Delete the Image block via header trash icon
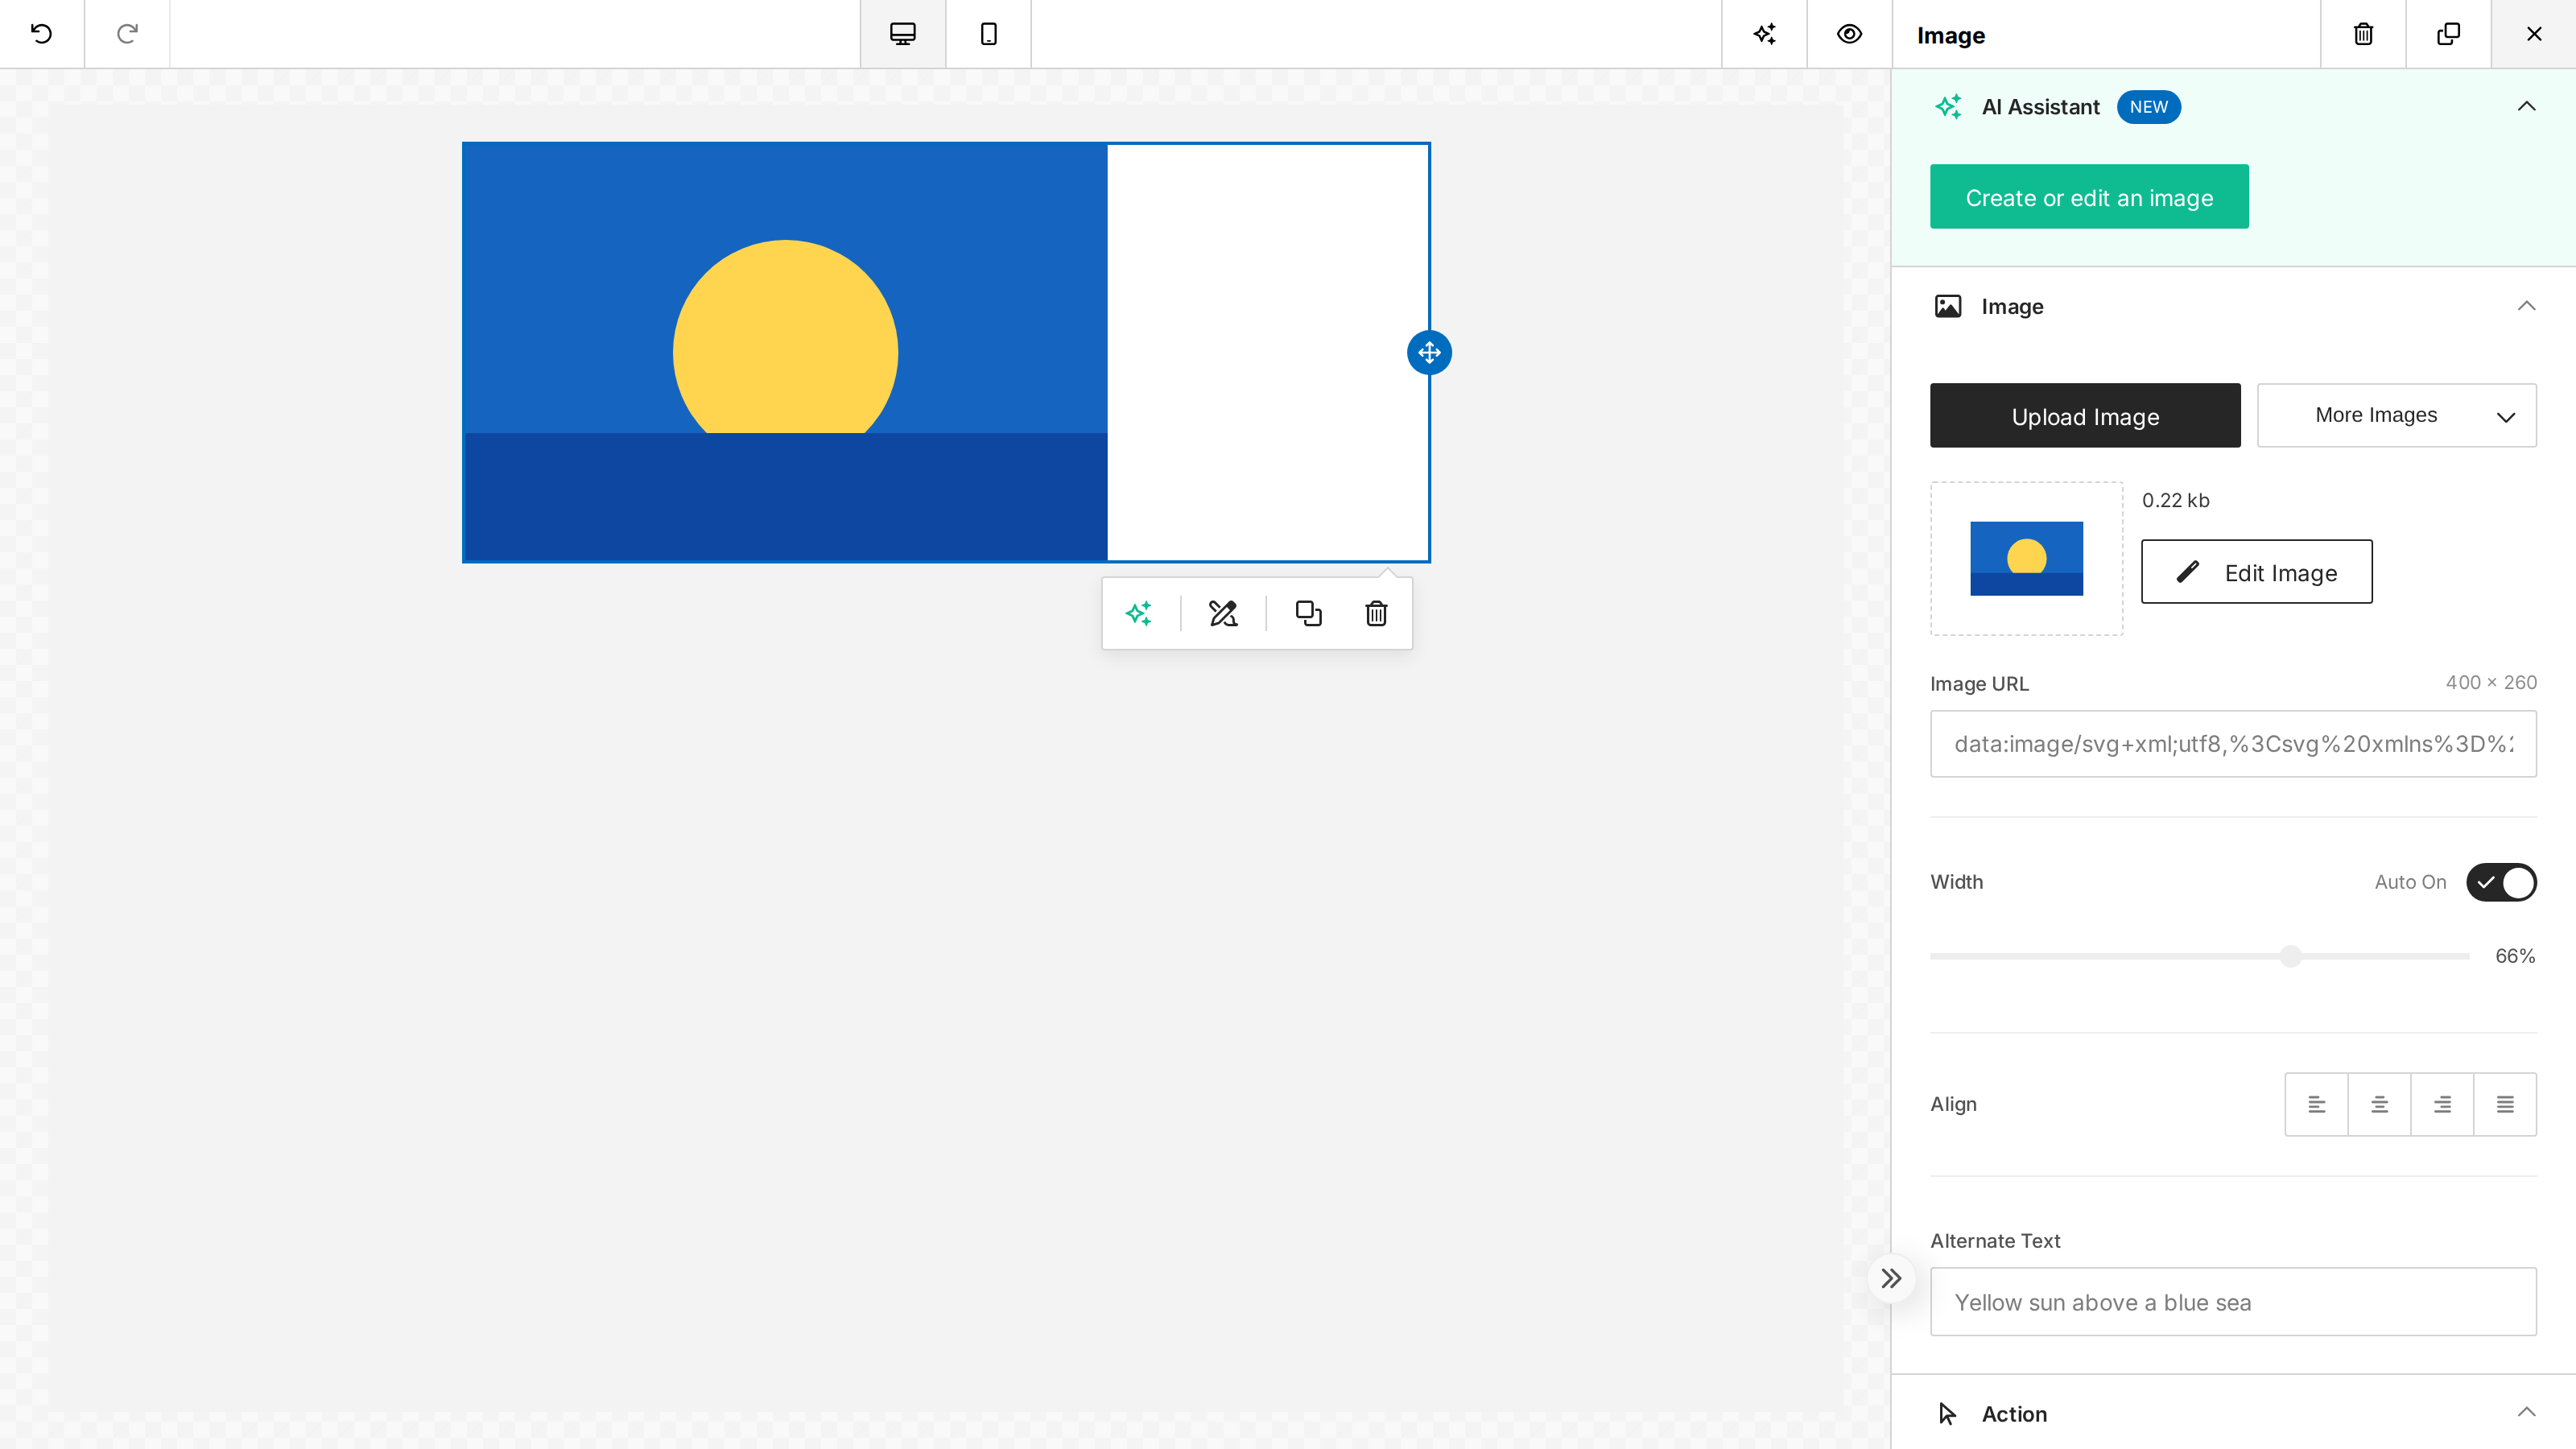This screenshot has width=2576, height=1449. click(x=2363, y=34)
